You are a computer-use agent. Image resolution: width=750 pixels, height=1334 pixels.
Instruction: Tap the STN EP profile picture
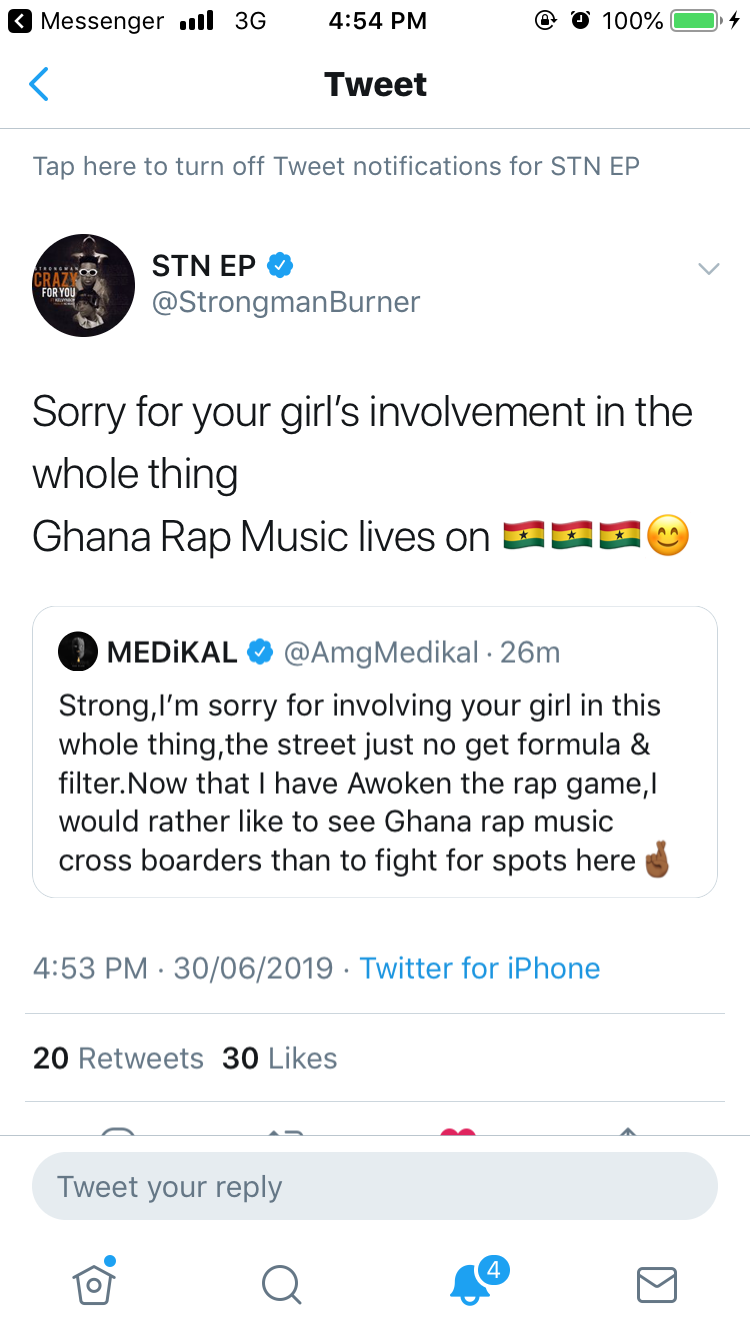coord(84,285)
